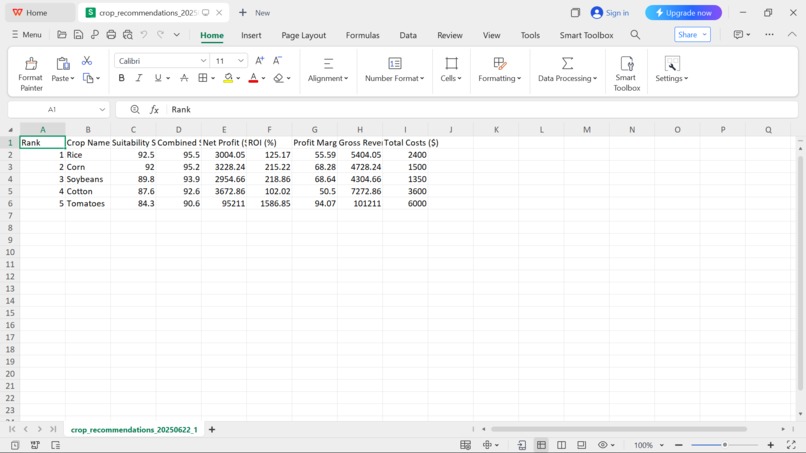The height and width of the screenshot is (453, 806).
Task: Open the font size dropdown
Action: point(241,61)
